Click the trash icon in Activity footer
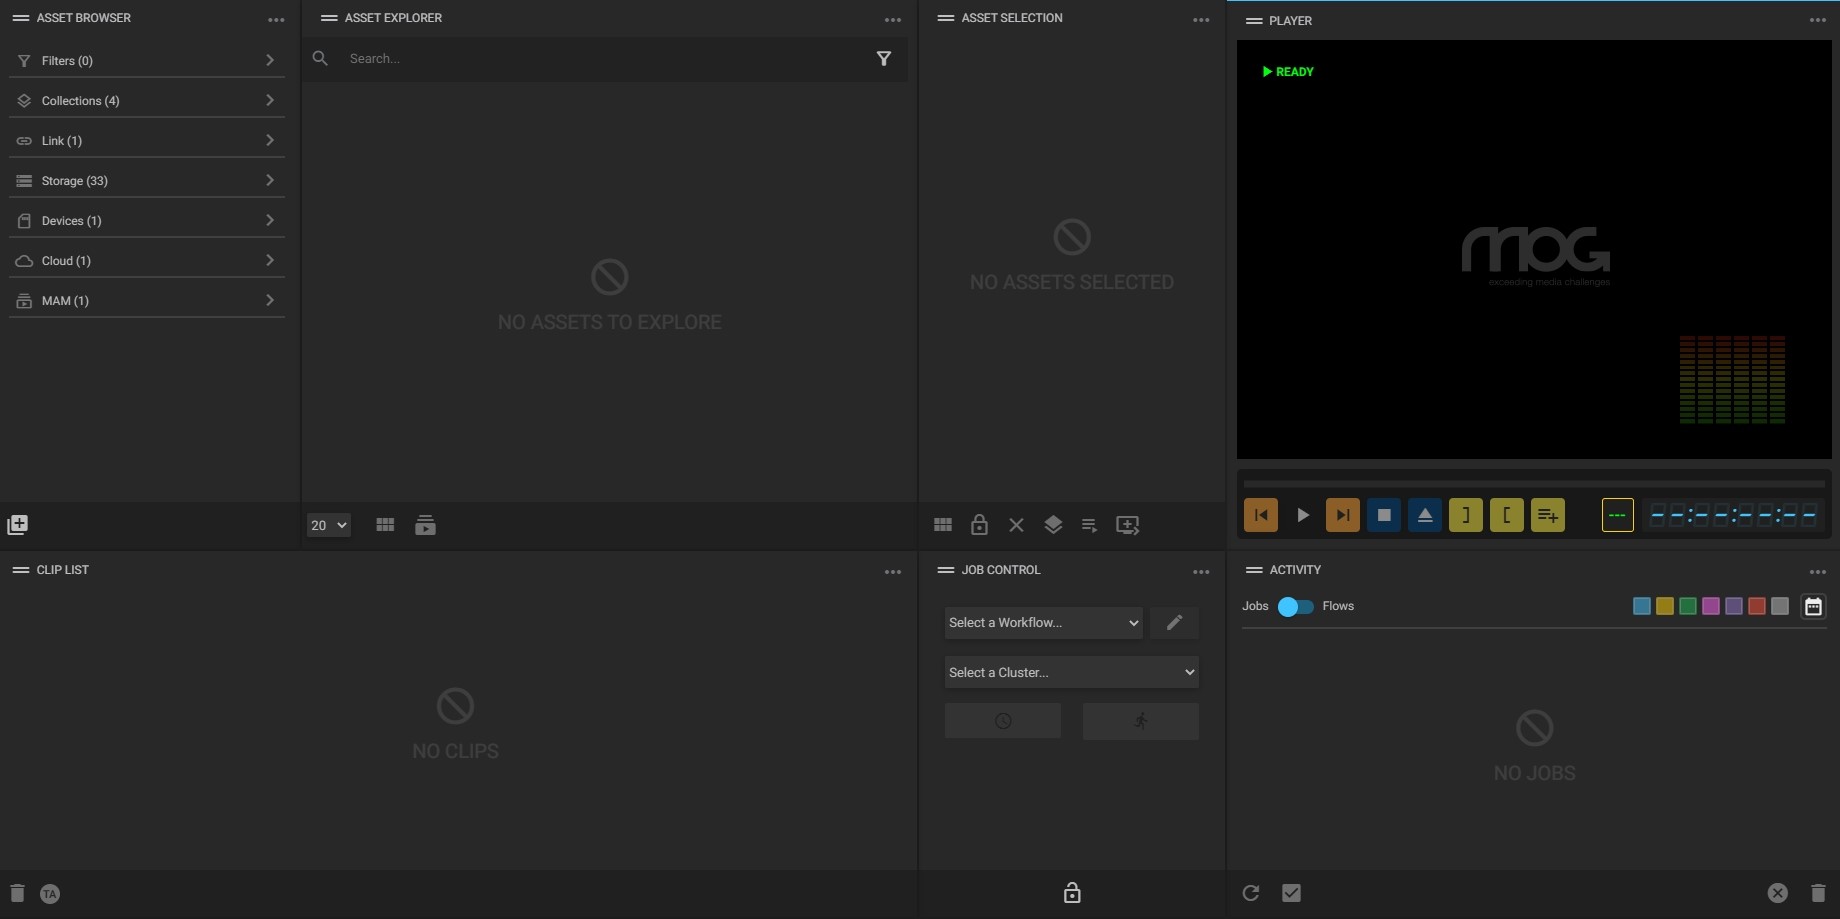Image resolution: width=1840 pixels, height=919 pixels. point(1818,893)
